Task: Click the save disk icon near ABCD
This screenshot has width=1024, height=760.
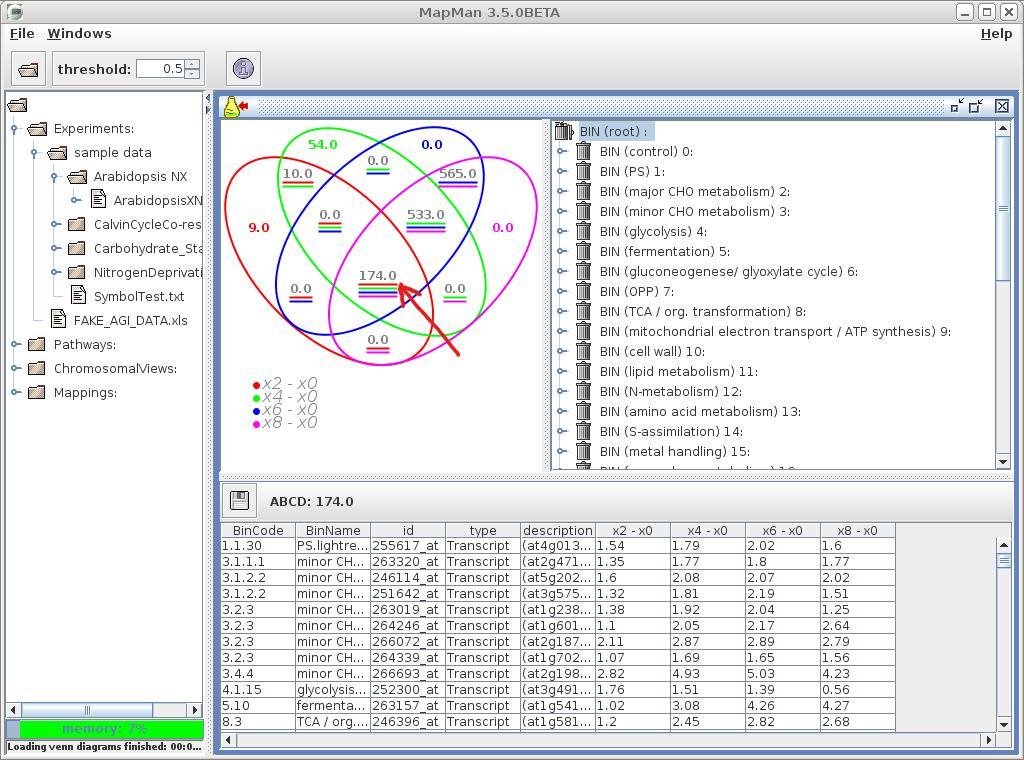Action: point(239,501)
